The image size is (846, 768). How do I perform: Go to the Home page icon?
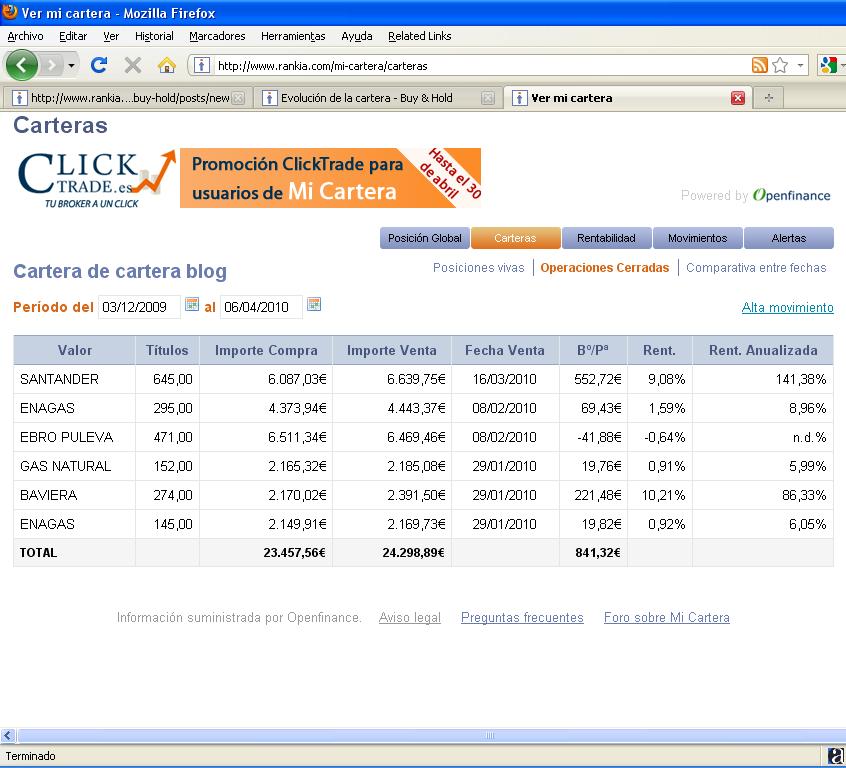(x=167, y=66)
